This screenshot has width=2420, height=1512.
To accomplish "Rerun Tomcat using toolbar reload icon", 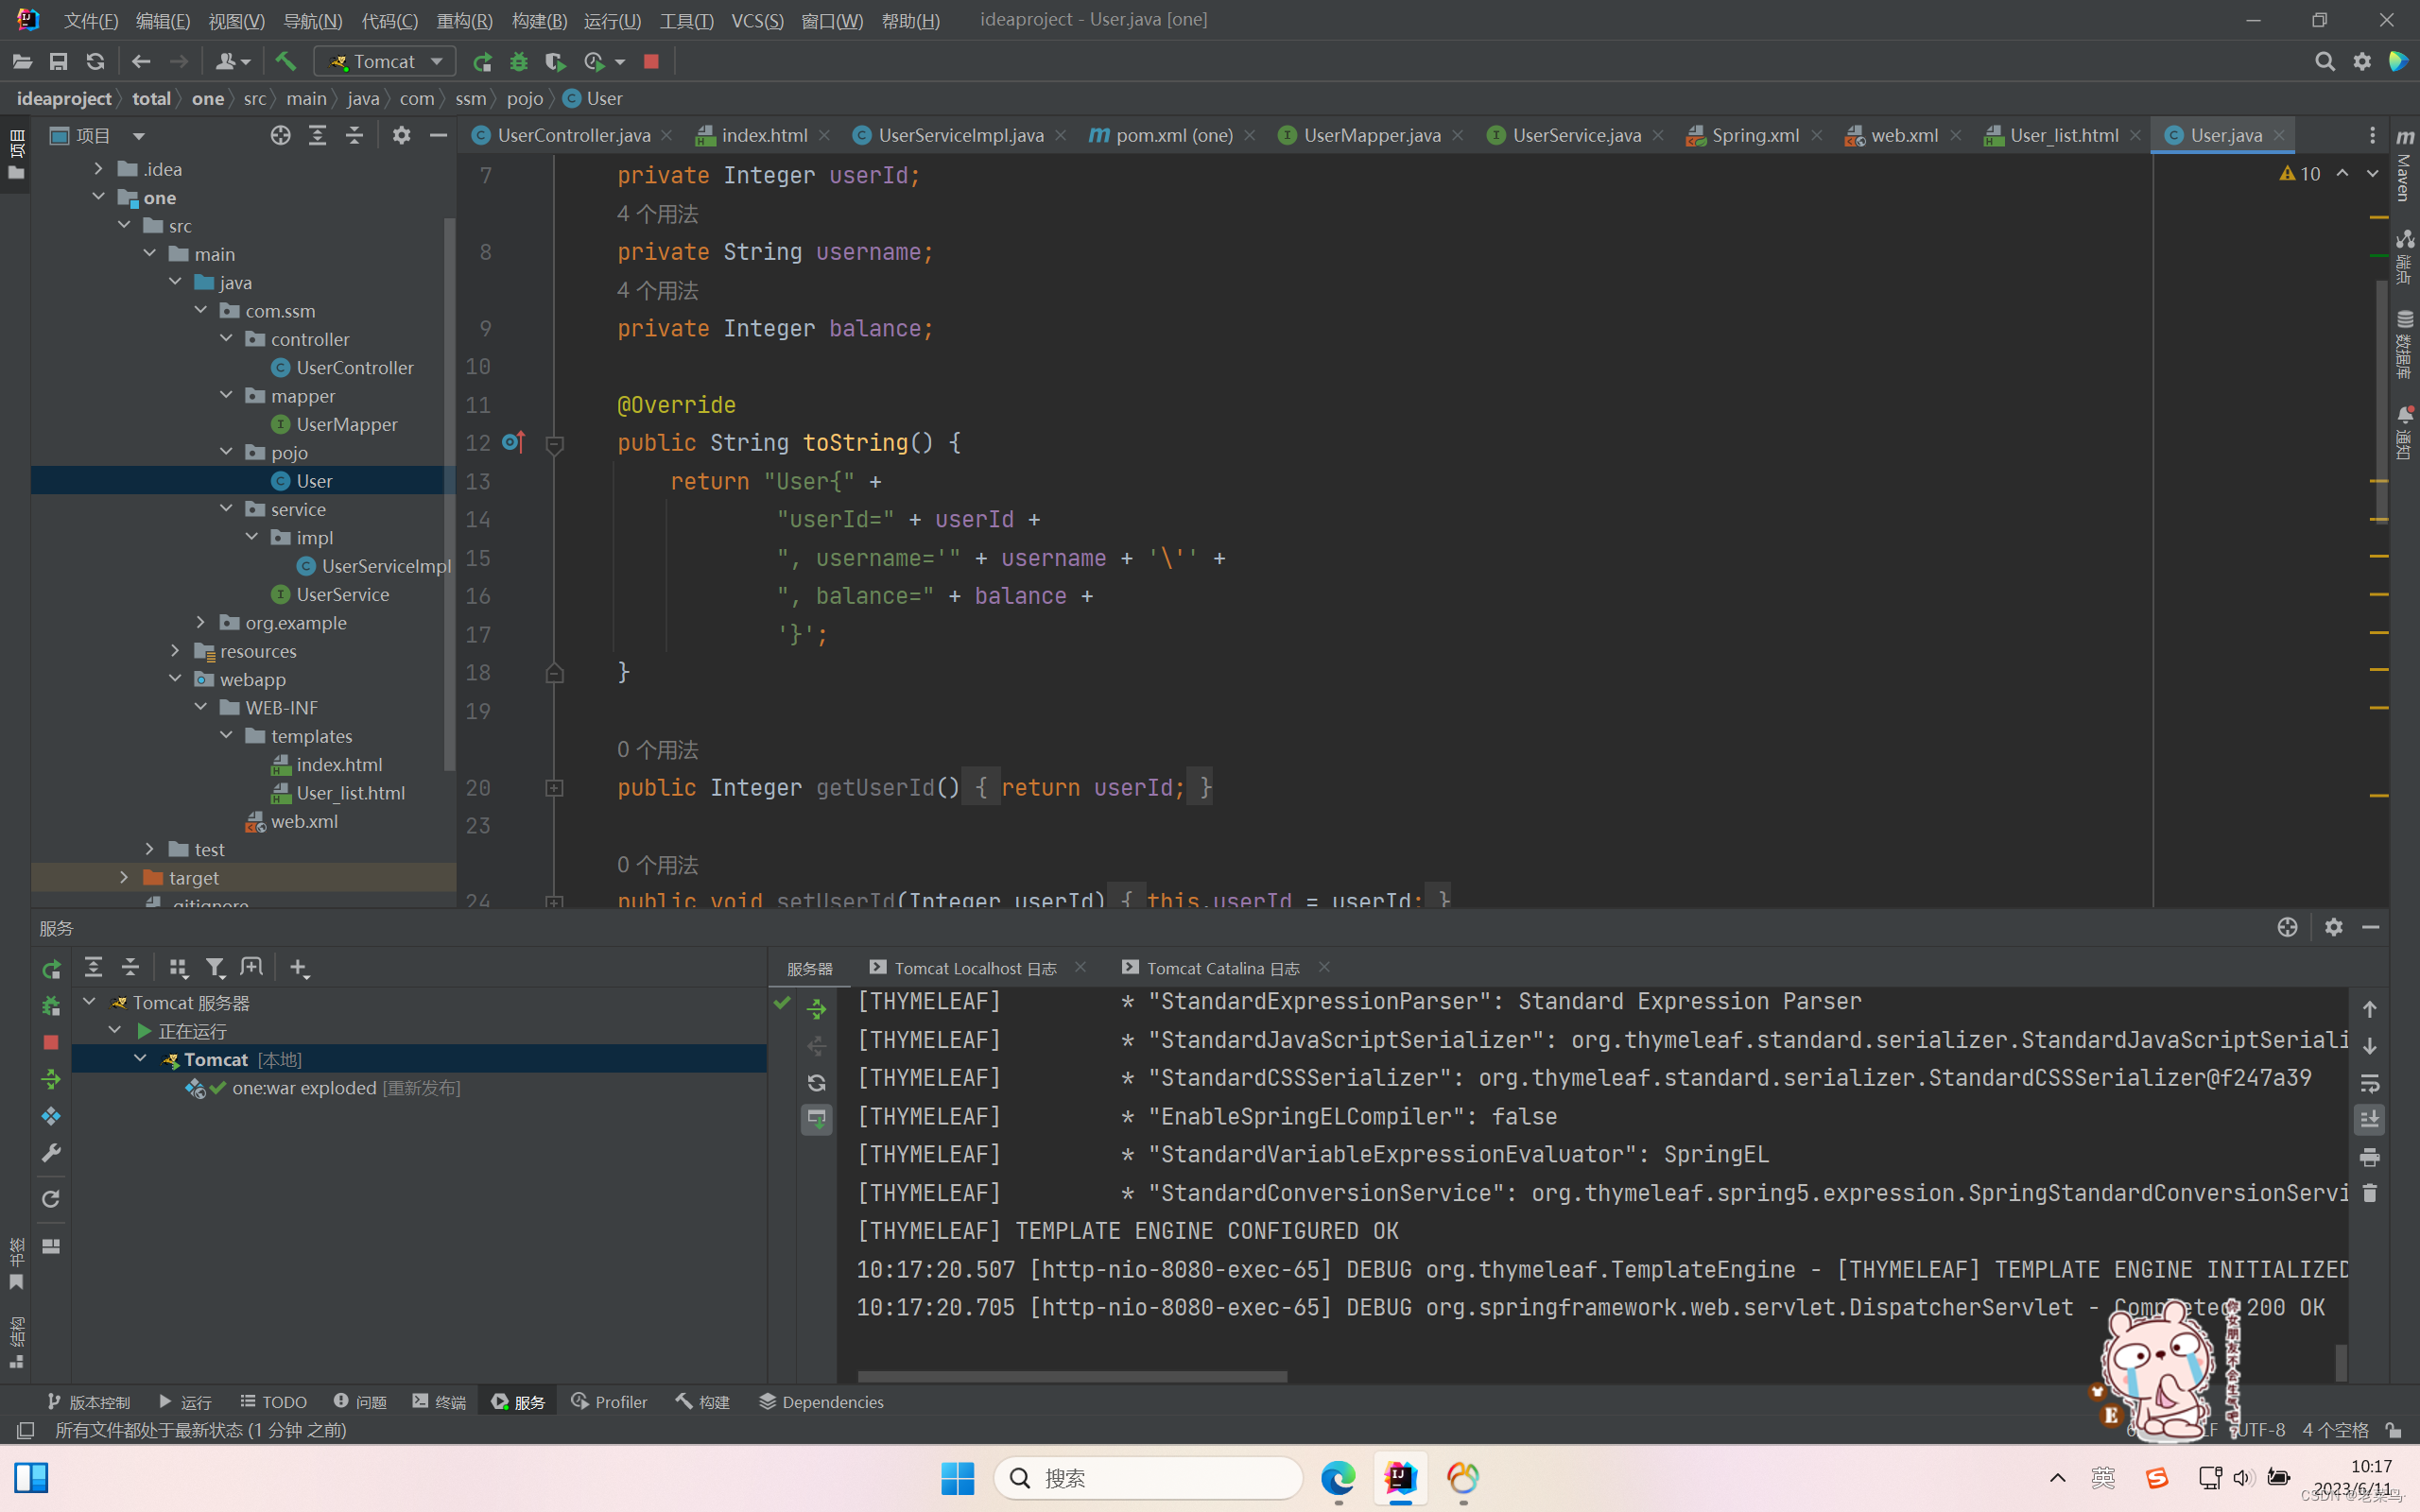I will (482, 62).
